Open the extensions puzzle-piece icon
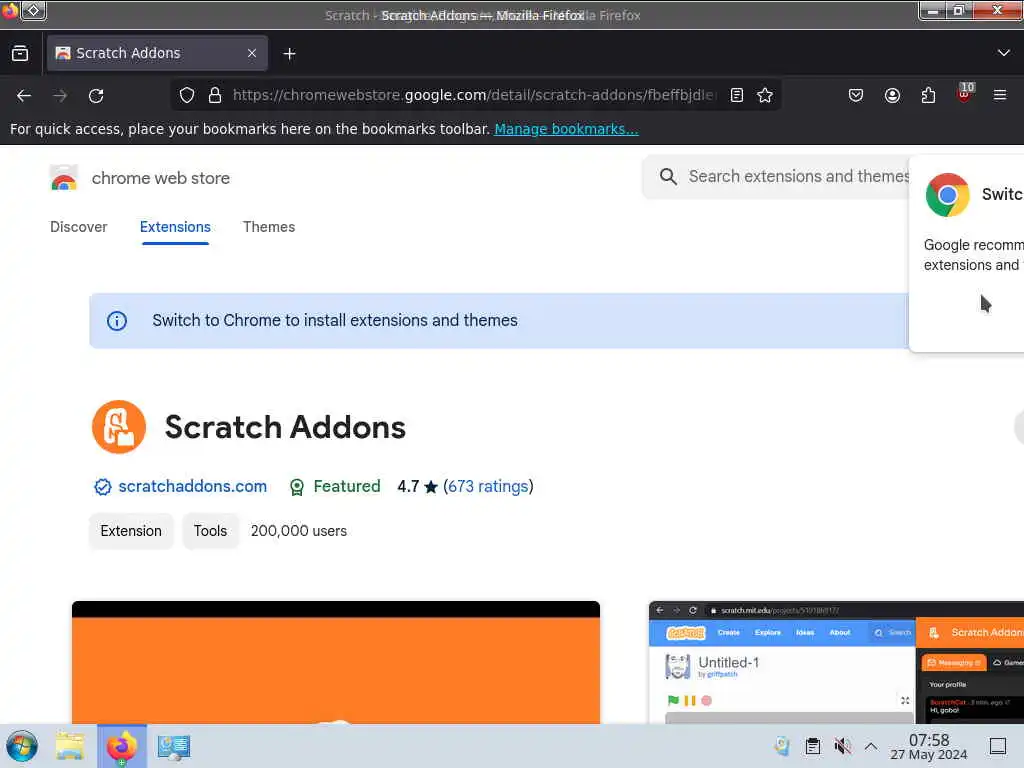 928,95
